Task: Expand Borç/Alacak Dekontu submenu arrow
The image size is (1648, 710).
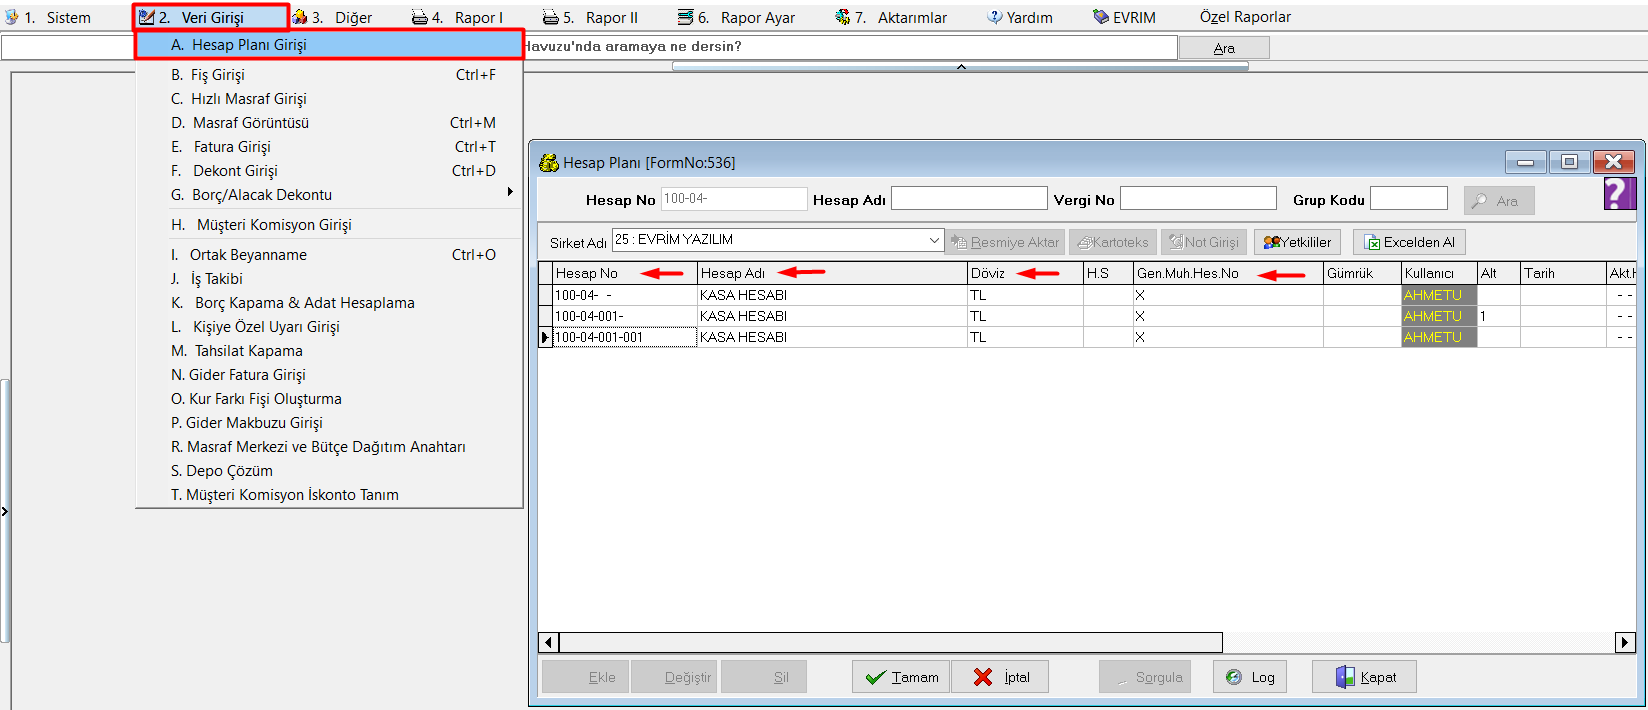Action: [510, 192]
